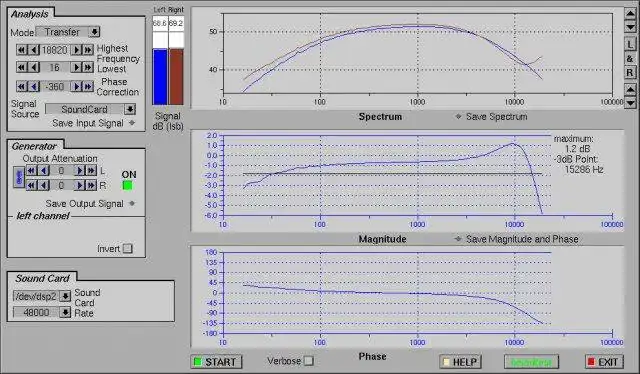
Task: Click the R channel button beside spectrum
Action: click(x=630, y=73)
